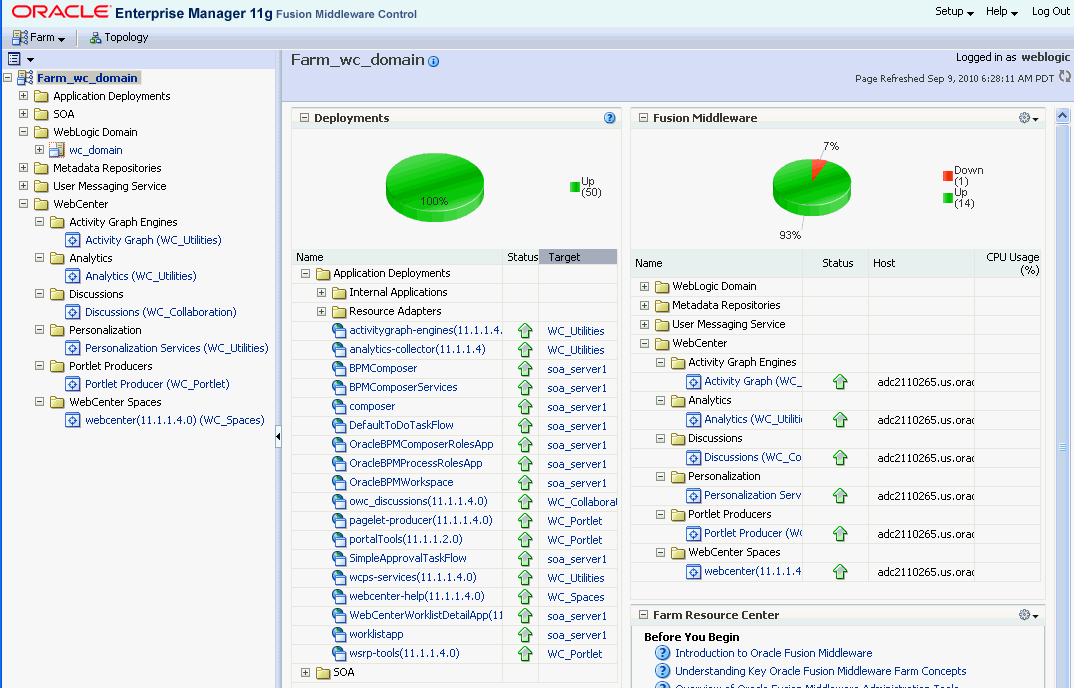Viewport: 1074px width, 688px height.
Task: Click Topology toolbar icon
Action: pyautogui.click(x=96, y=38)
